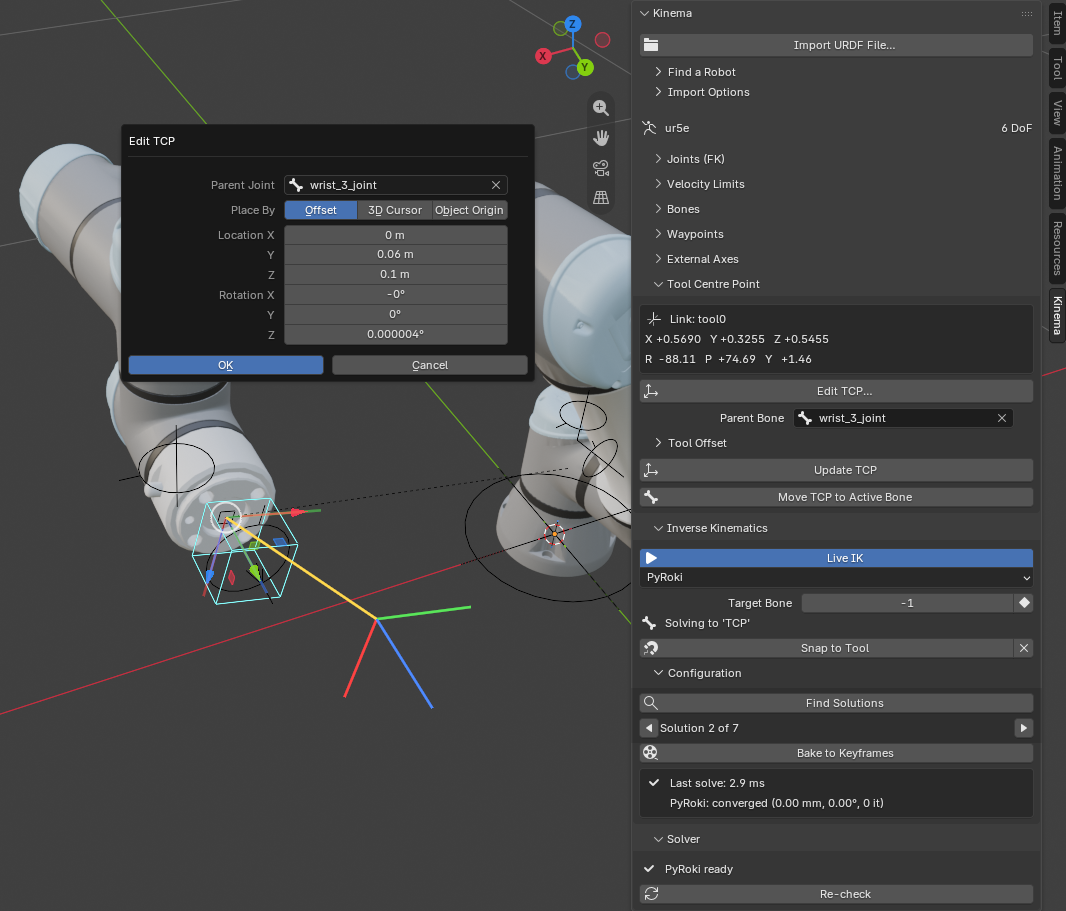The width and height of the screenshot is (1066, 911).
Task: Collapse the Kinema panel
Action: pos(644,14)
